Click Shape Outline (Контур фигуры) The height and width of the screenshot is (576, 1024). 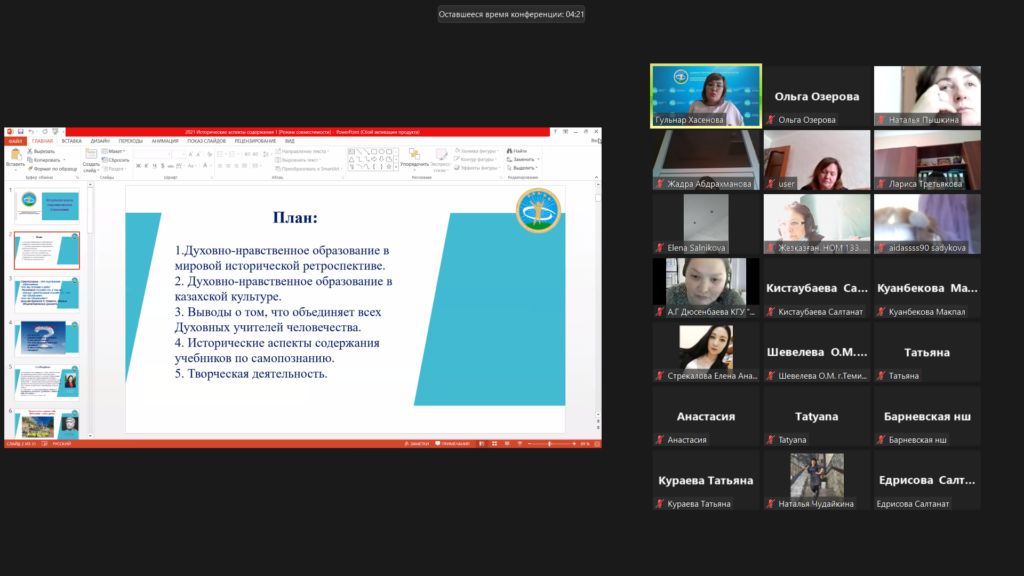tap(475, 159)
